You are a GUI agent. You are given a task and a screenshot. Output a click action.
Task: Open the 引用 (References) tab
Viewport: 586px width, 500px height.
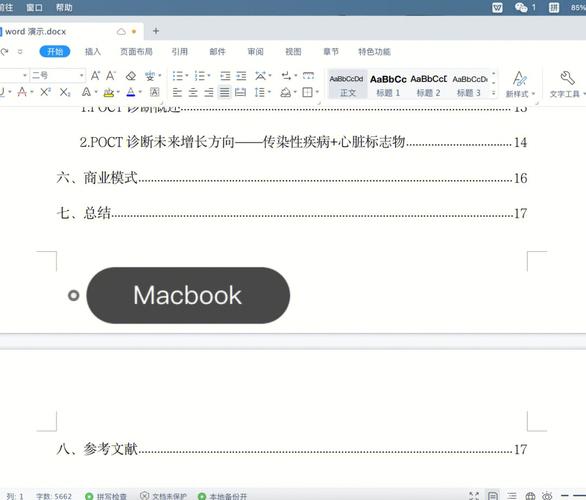[x=179, y=52]
